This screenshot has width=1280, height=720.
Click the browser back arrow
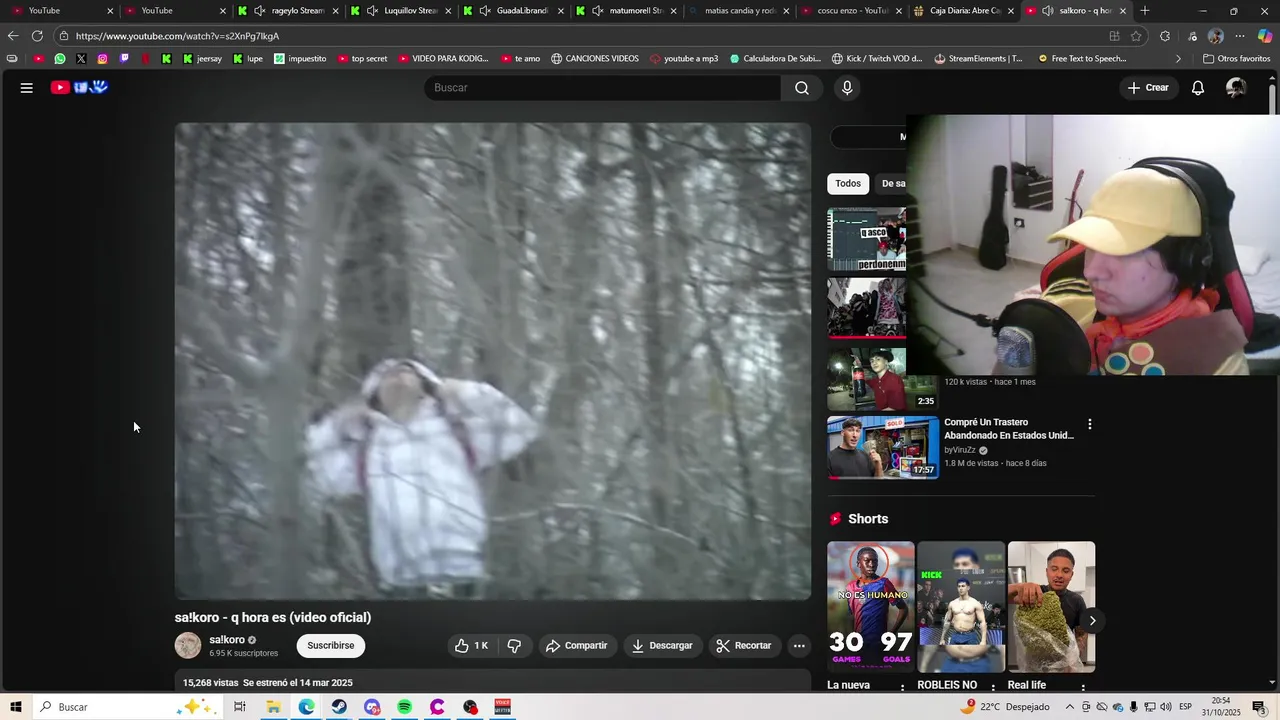click(x=13, y=36)
